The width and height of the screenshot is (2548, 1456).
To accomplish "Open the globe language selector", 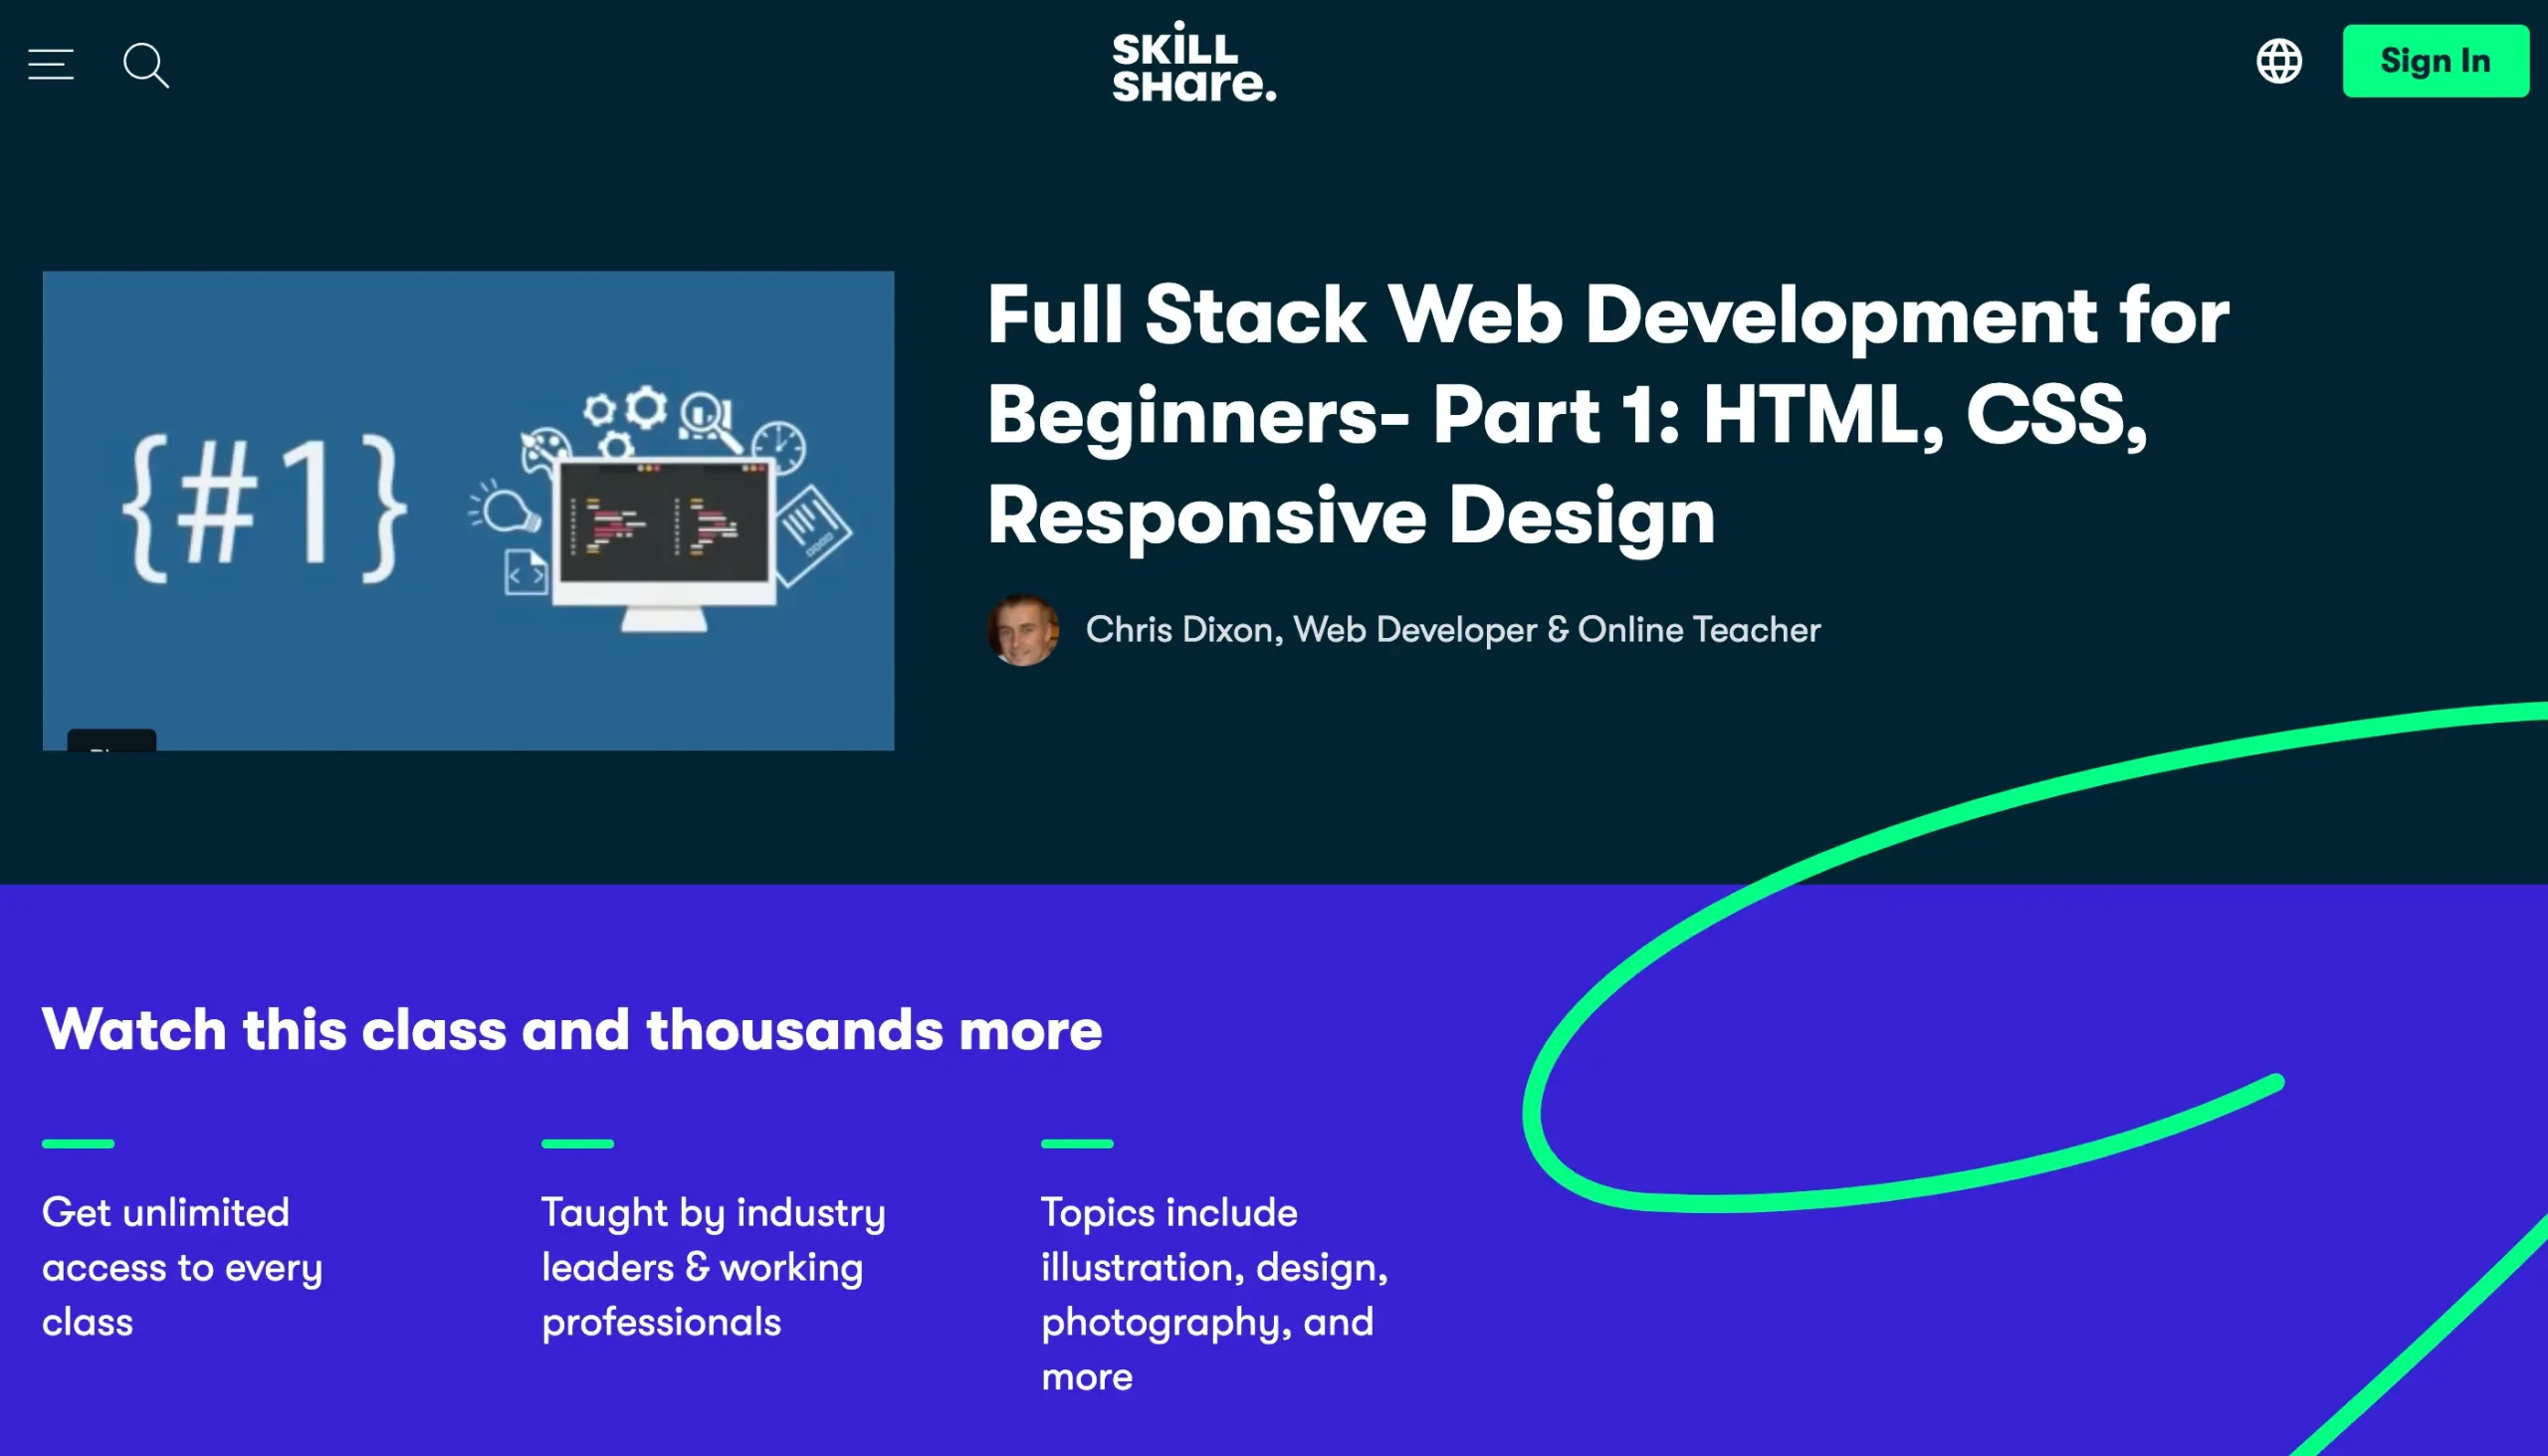I will [2279, 62].
